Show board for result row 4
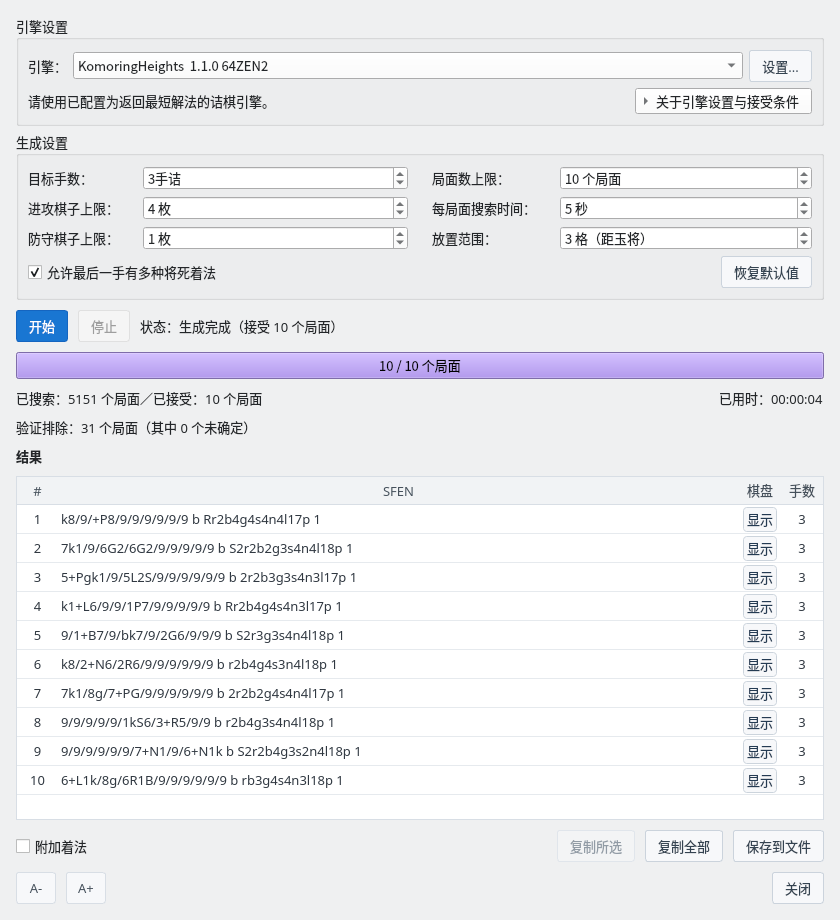The width and height of the screenshot is (840, 920). (x=760, y=607)
